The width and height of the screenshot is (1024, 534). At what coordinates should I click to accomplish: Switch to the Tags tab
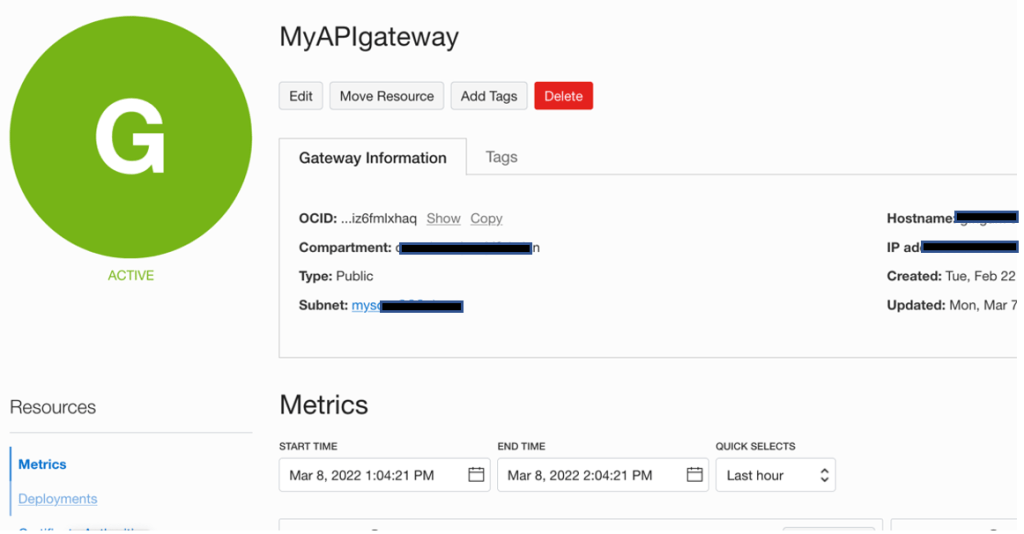[501, 157]
